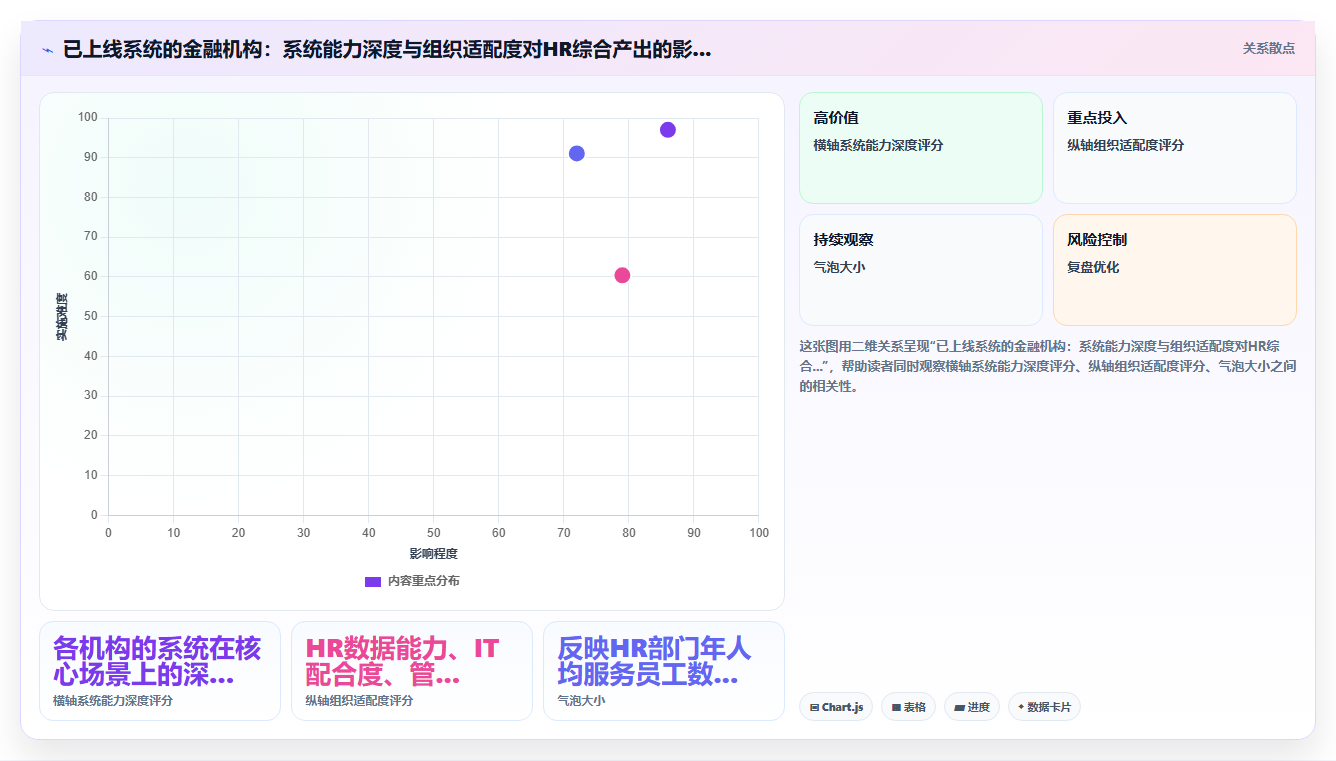Screen dimensions: 1336x761
Task: Click the 影响程度 x-axis title
Action: (x=433, y=554)
